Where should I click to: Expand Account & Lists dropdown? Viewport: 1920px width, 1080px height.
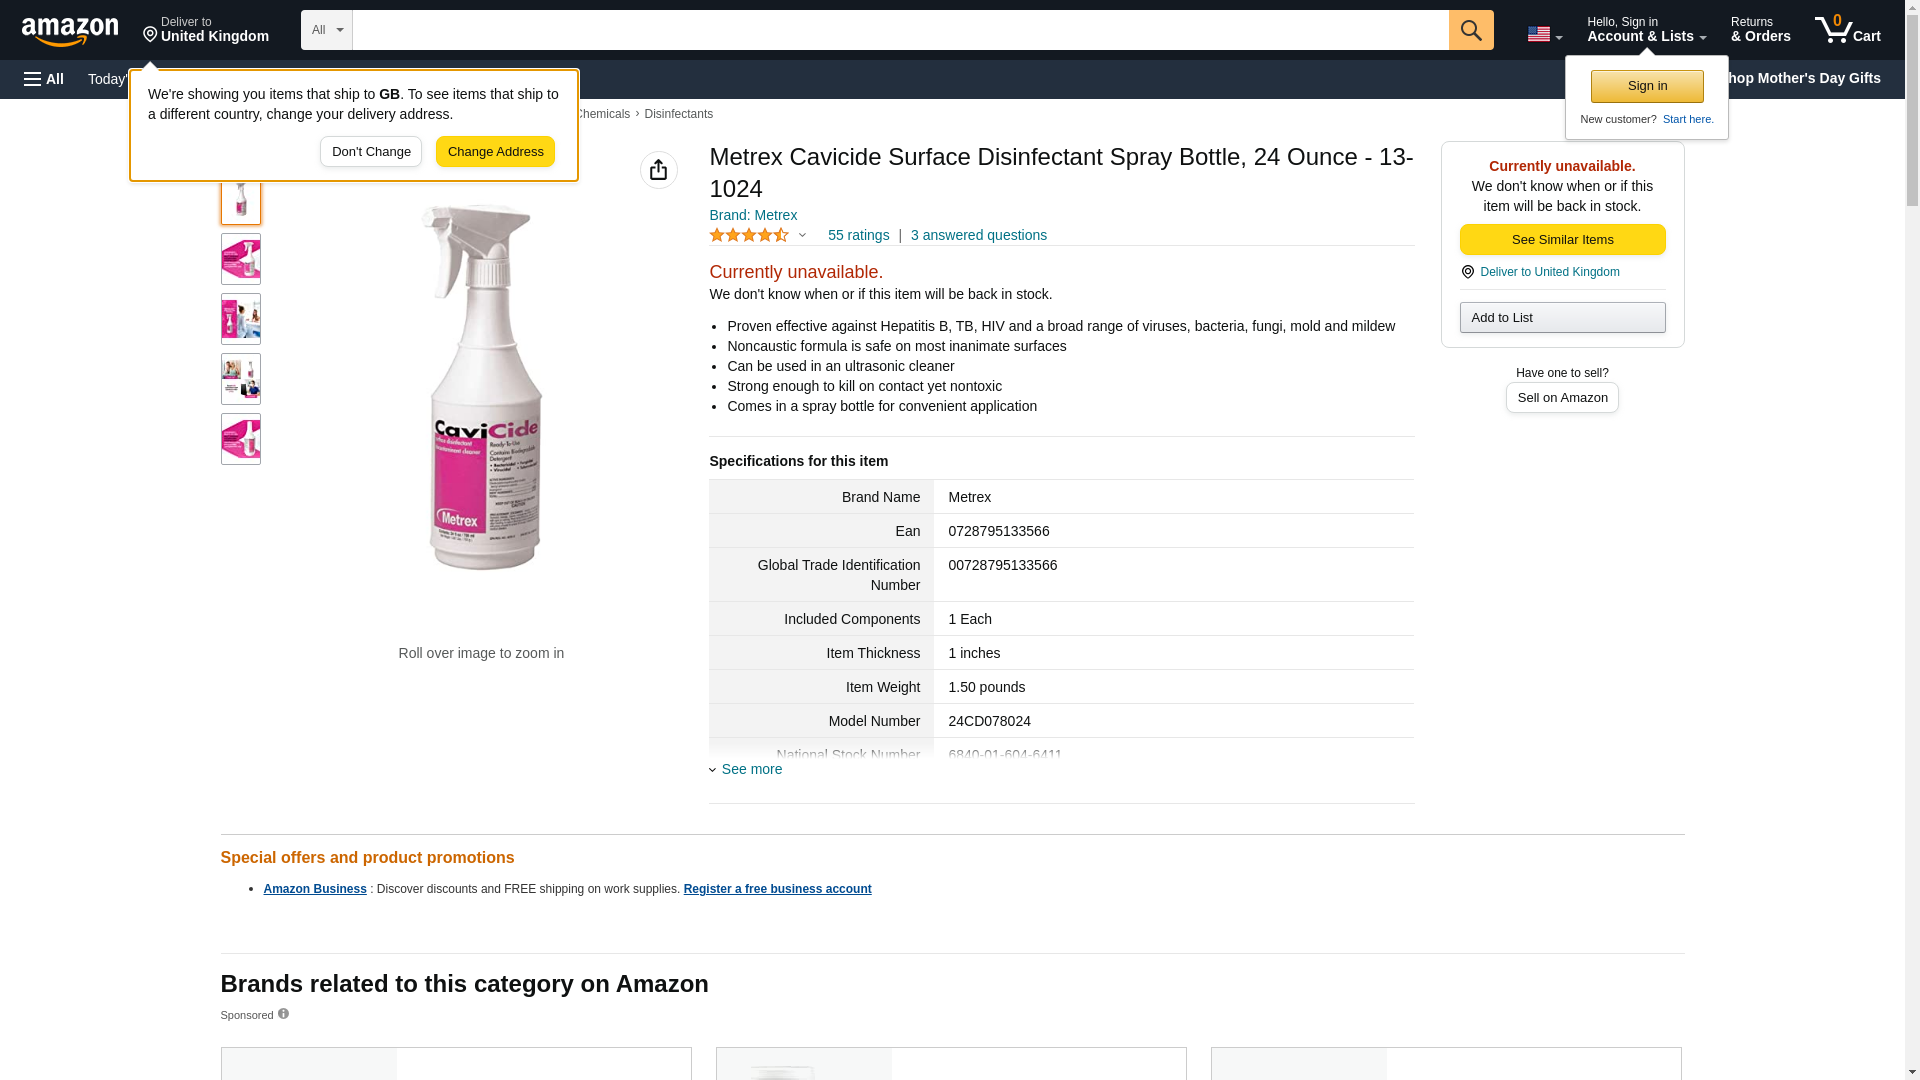[x=1646, y=30]
